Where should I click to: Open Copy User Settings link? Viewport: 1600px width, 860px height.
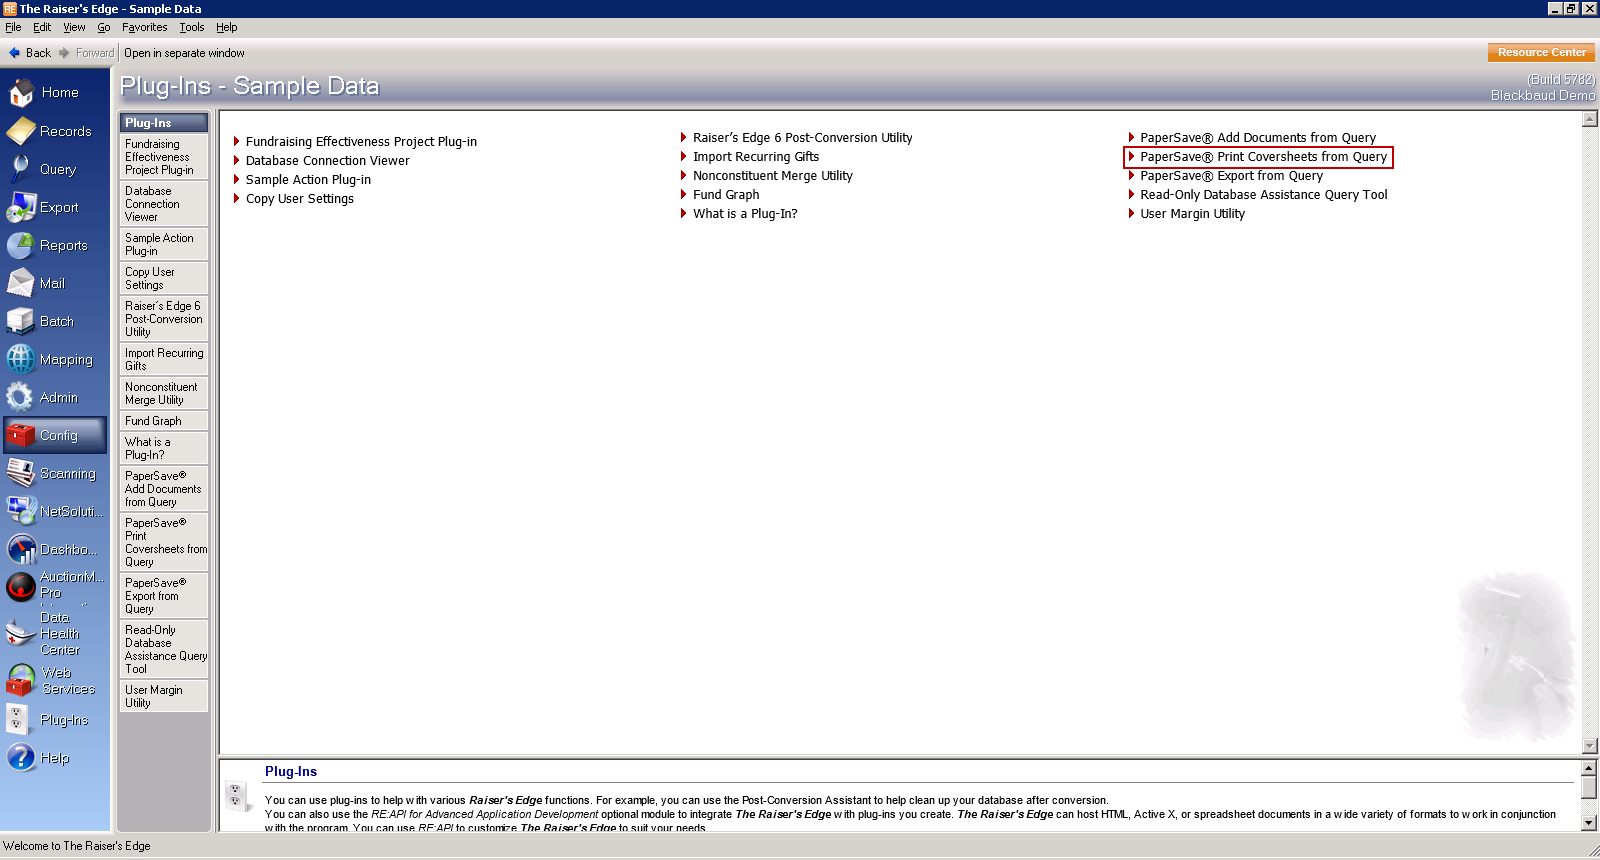pos(299,199)
